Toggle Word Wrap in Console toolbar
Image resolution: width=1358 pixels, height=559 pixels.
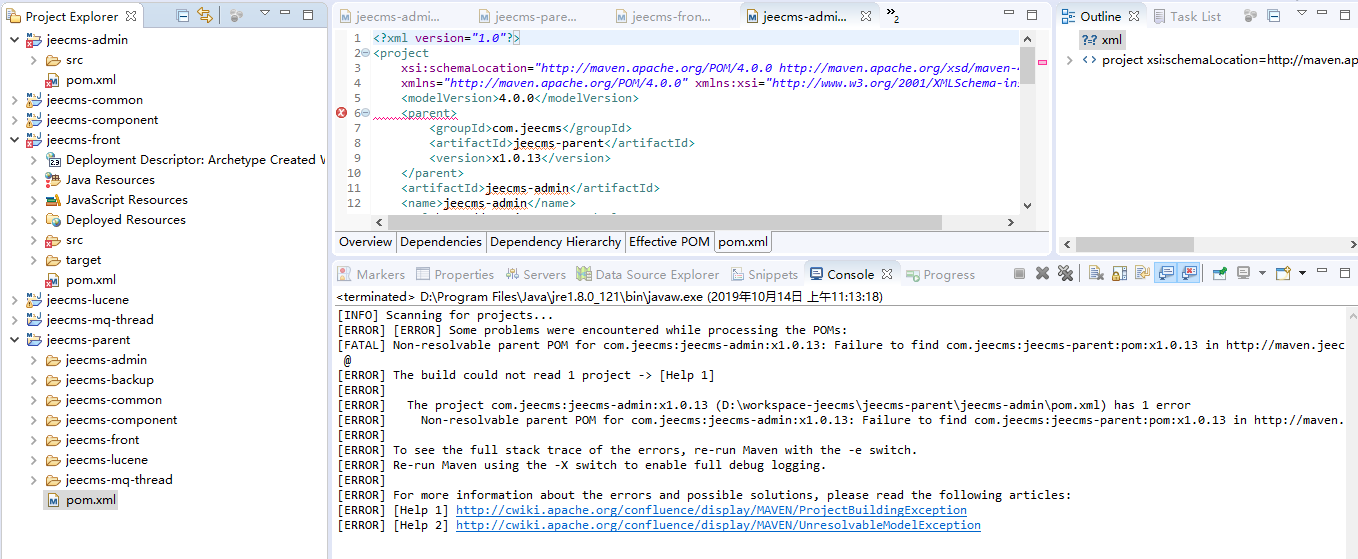coord(1142,273)
